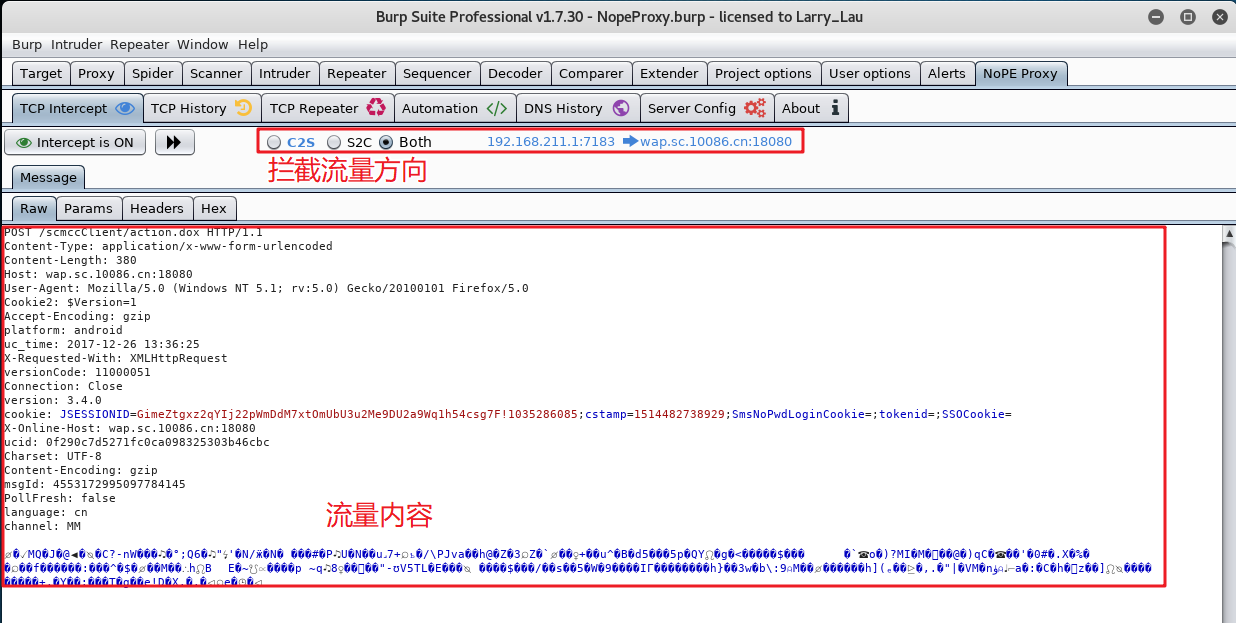The image size is (1236, 623).
Task: Select the NoPE Proxy tab
Action: (x=1020, y=73)
